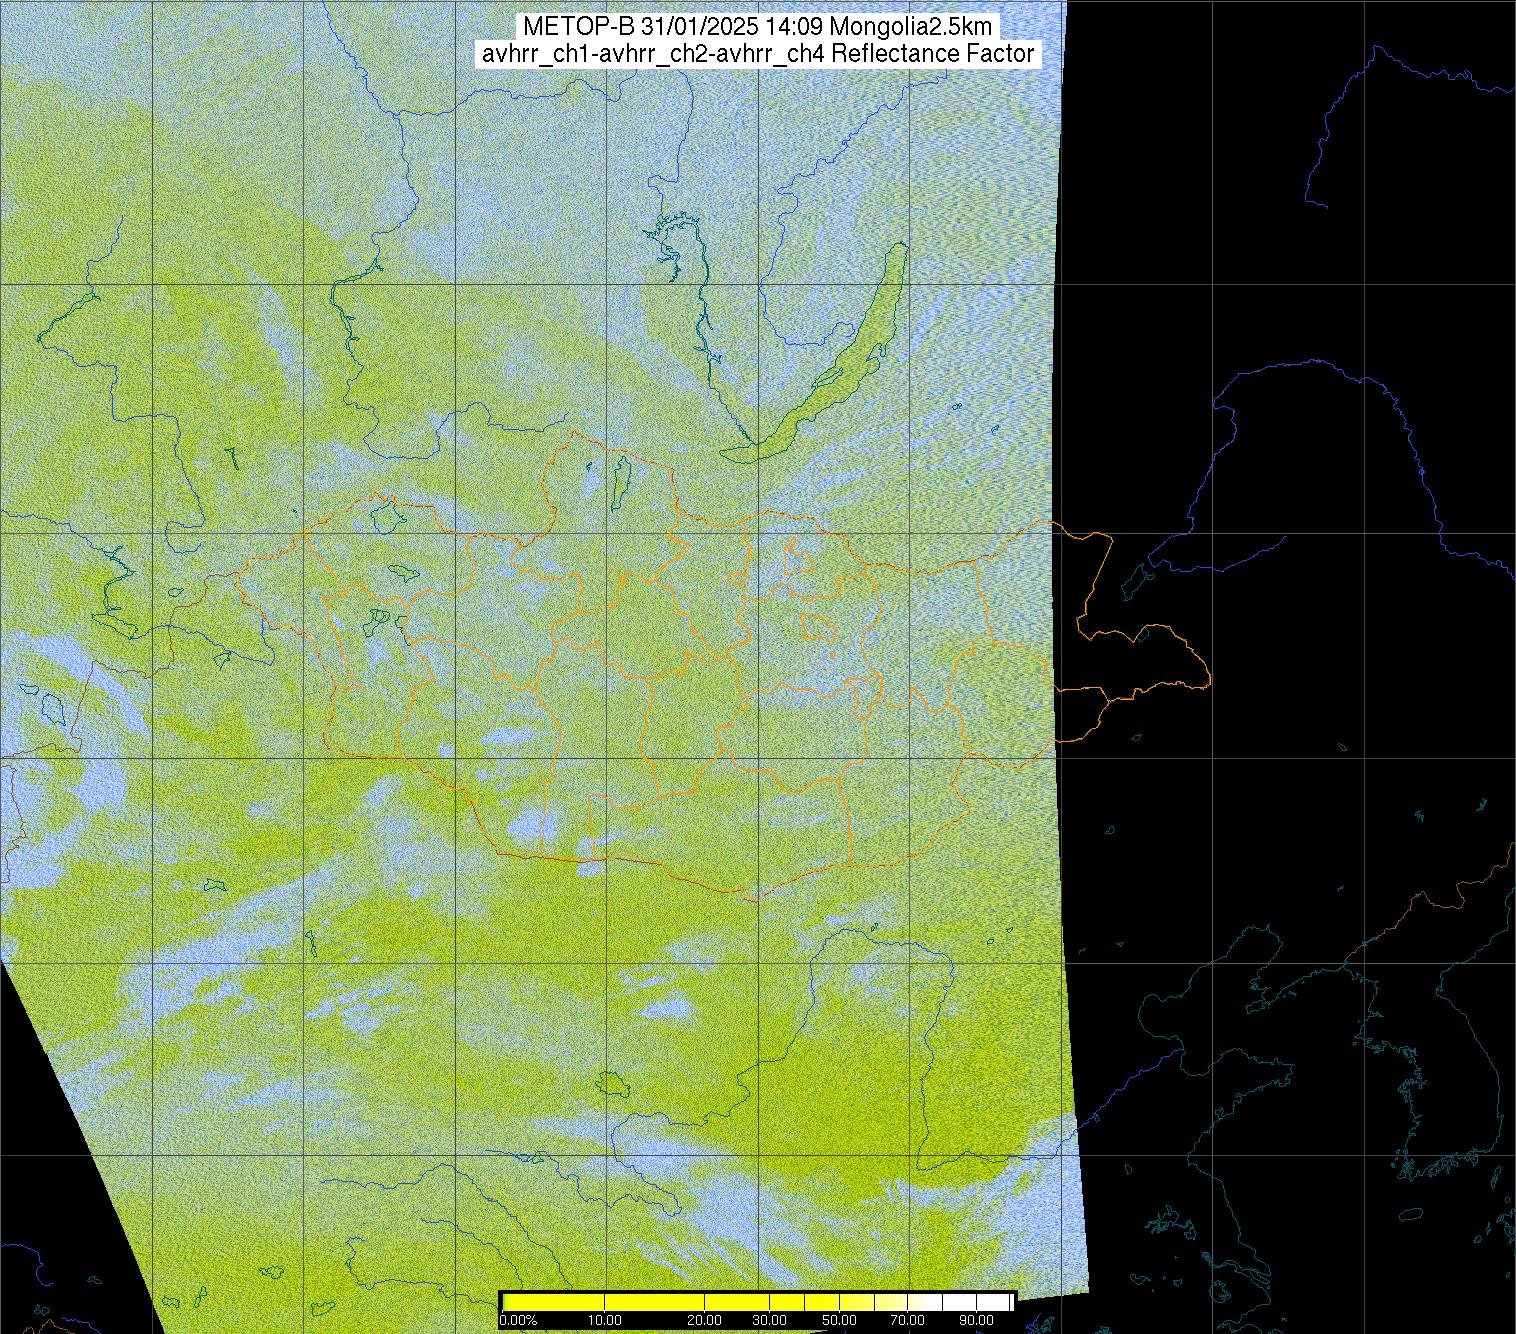The height and width of the screenshot is (1334, 1516).
Task: Click the 50.00 colorbar label
Action: [x=839, y=1320]
